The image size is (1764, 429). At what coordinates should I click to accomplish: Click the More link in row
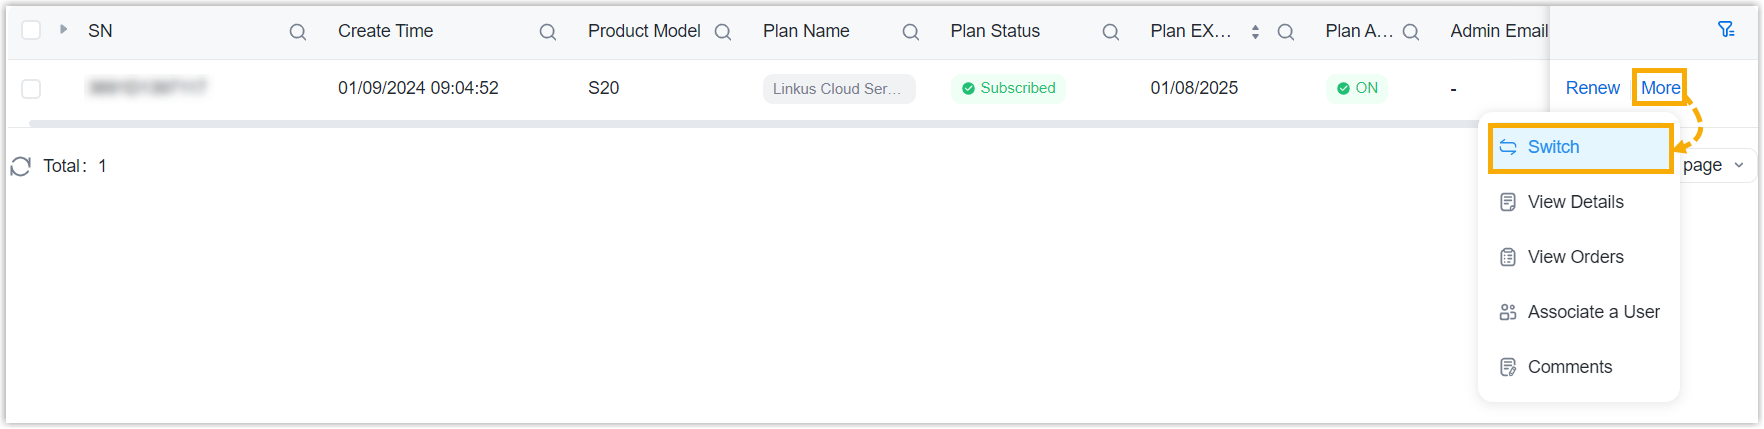[x=1660, y=88]
